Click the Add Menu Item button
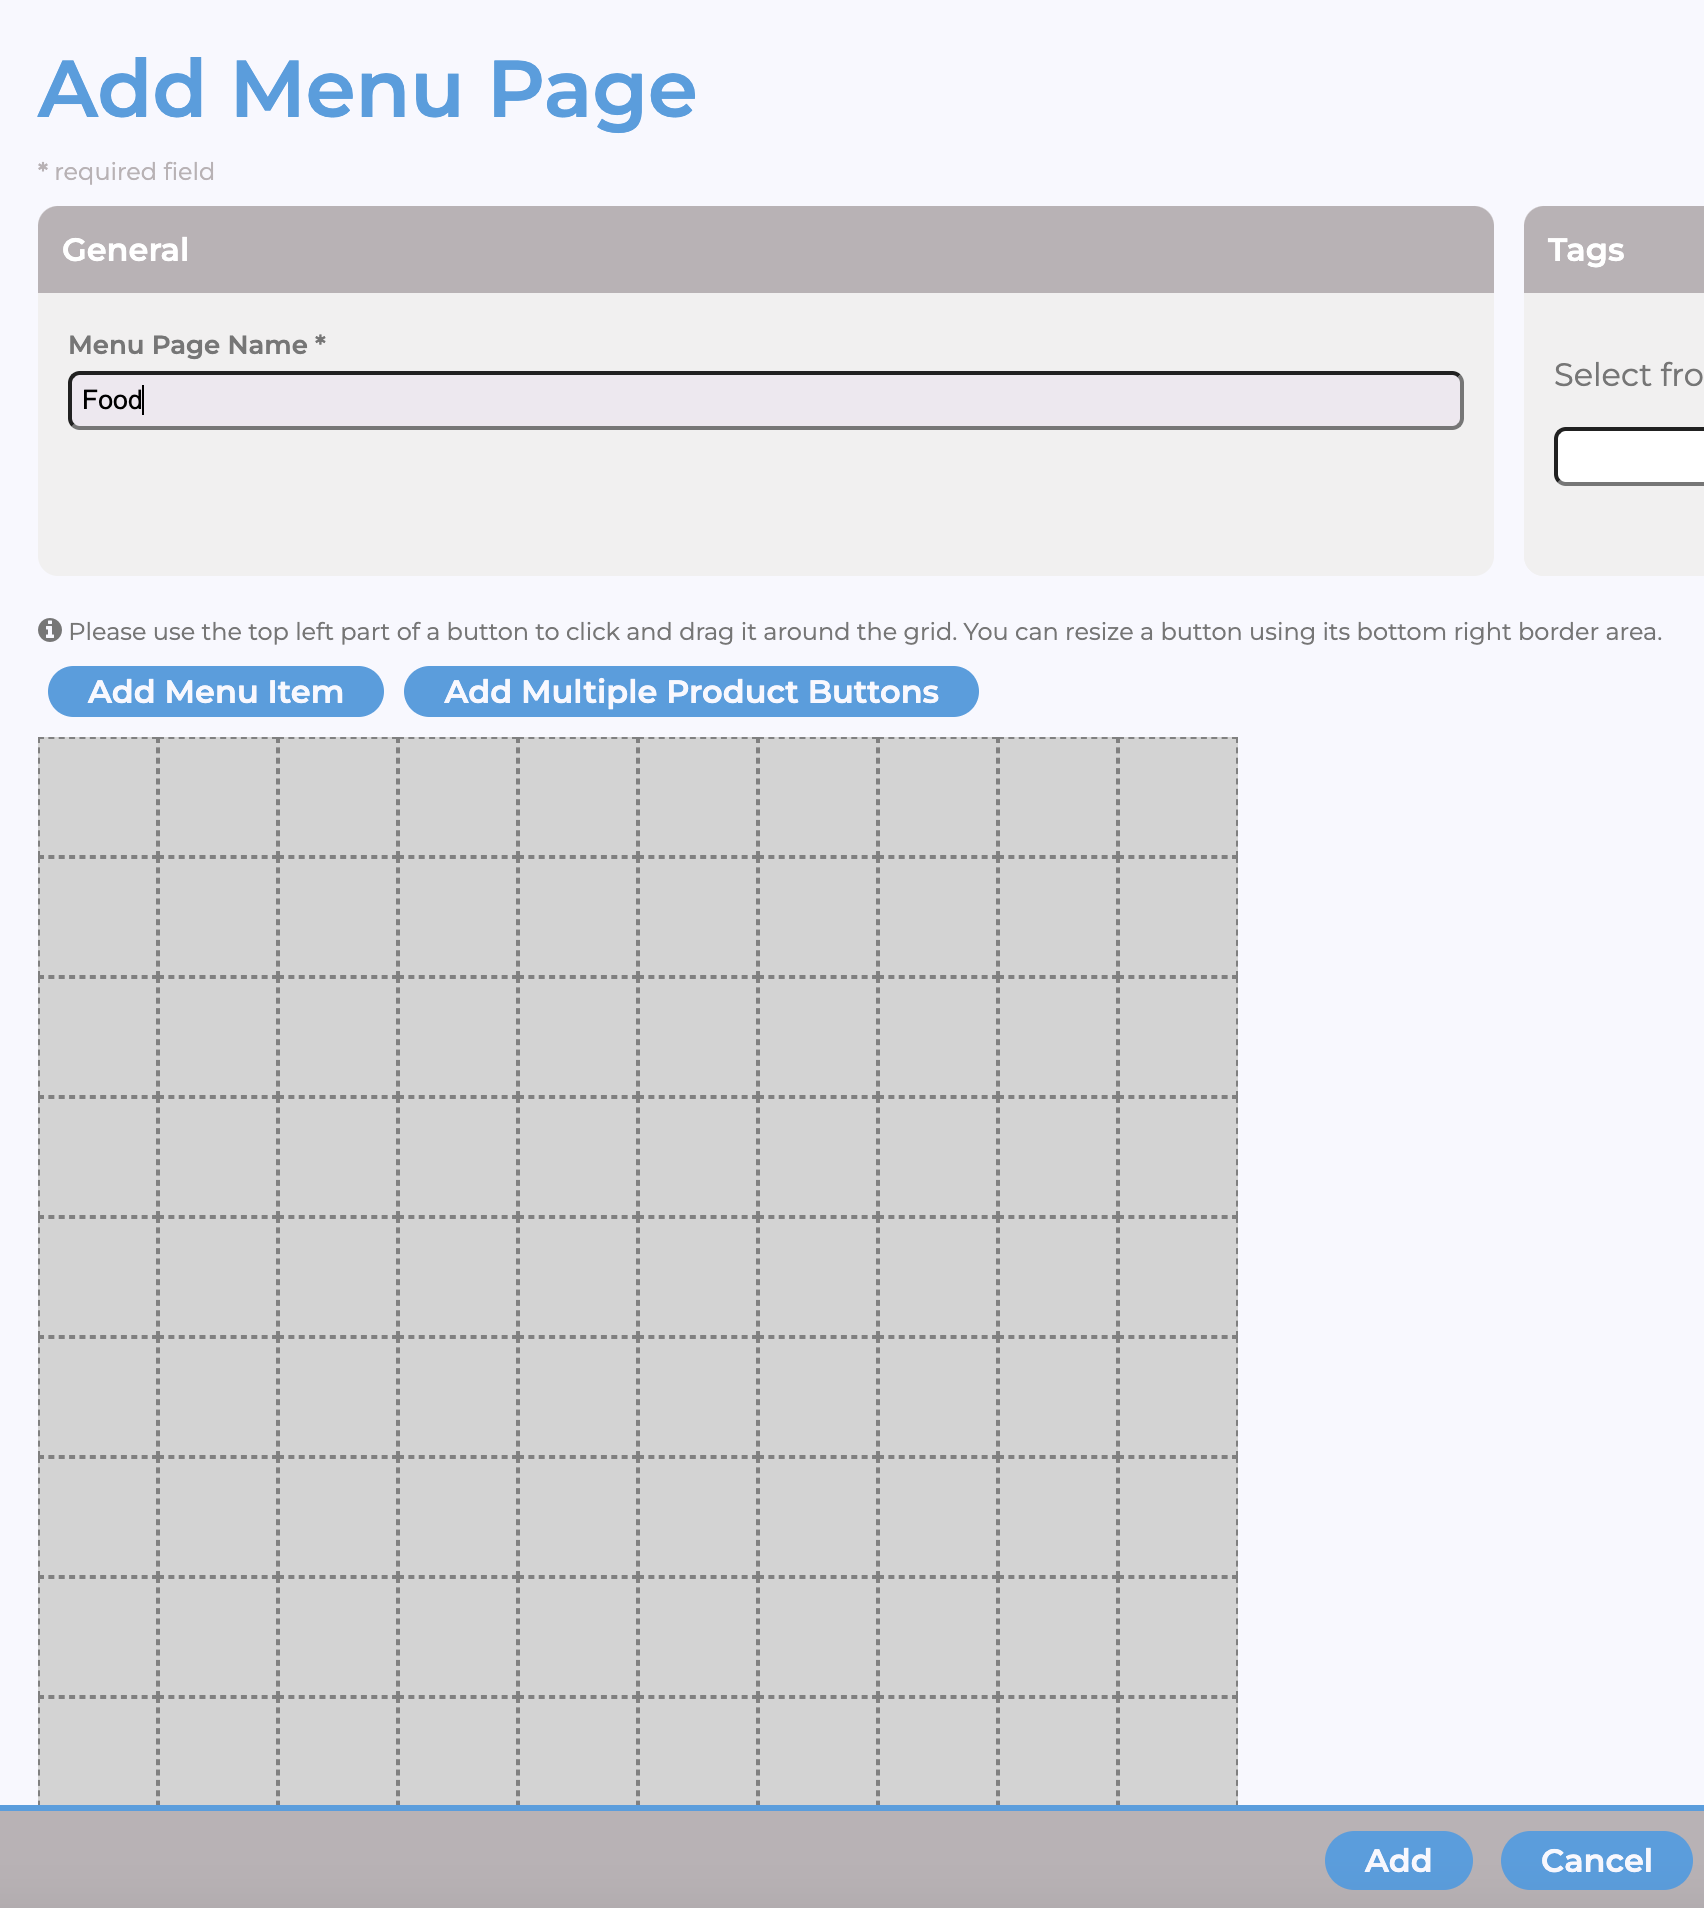 pyautogui.click(x=216, y=692)
